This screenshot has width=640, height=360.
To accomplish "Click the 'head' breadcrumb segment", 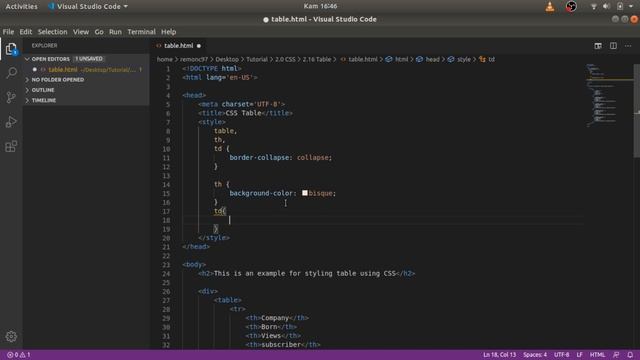I will click(432, 60).
